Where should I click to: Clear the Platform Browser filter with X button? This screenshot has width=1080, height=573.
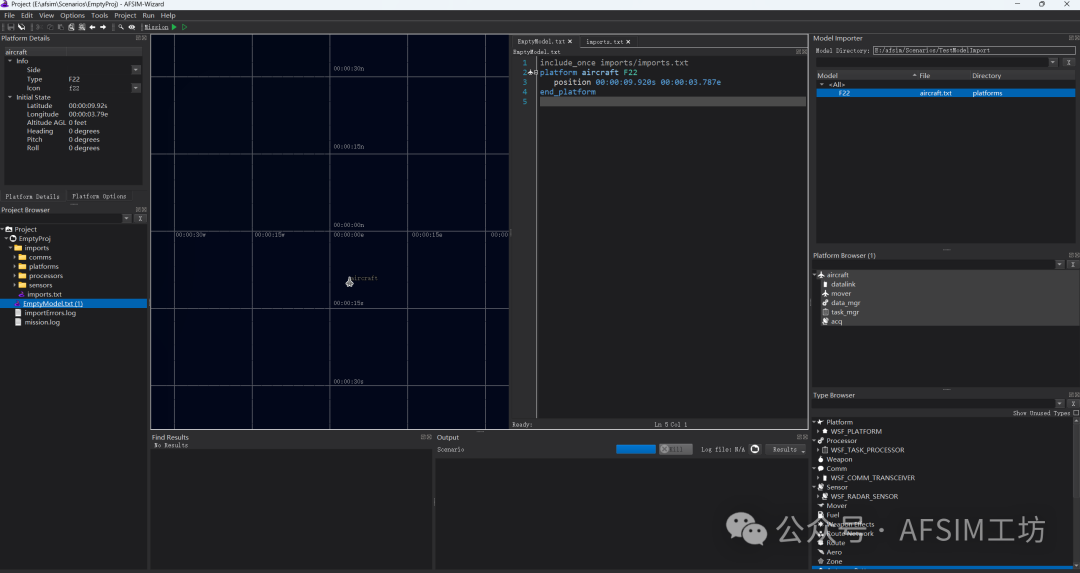(1072, 264)
